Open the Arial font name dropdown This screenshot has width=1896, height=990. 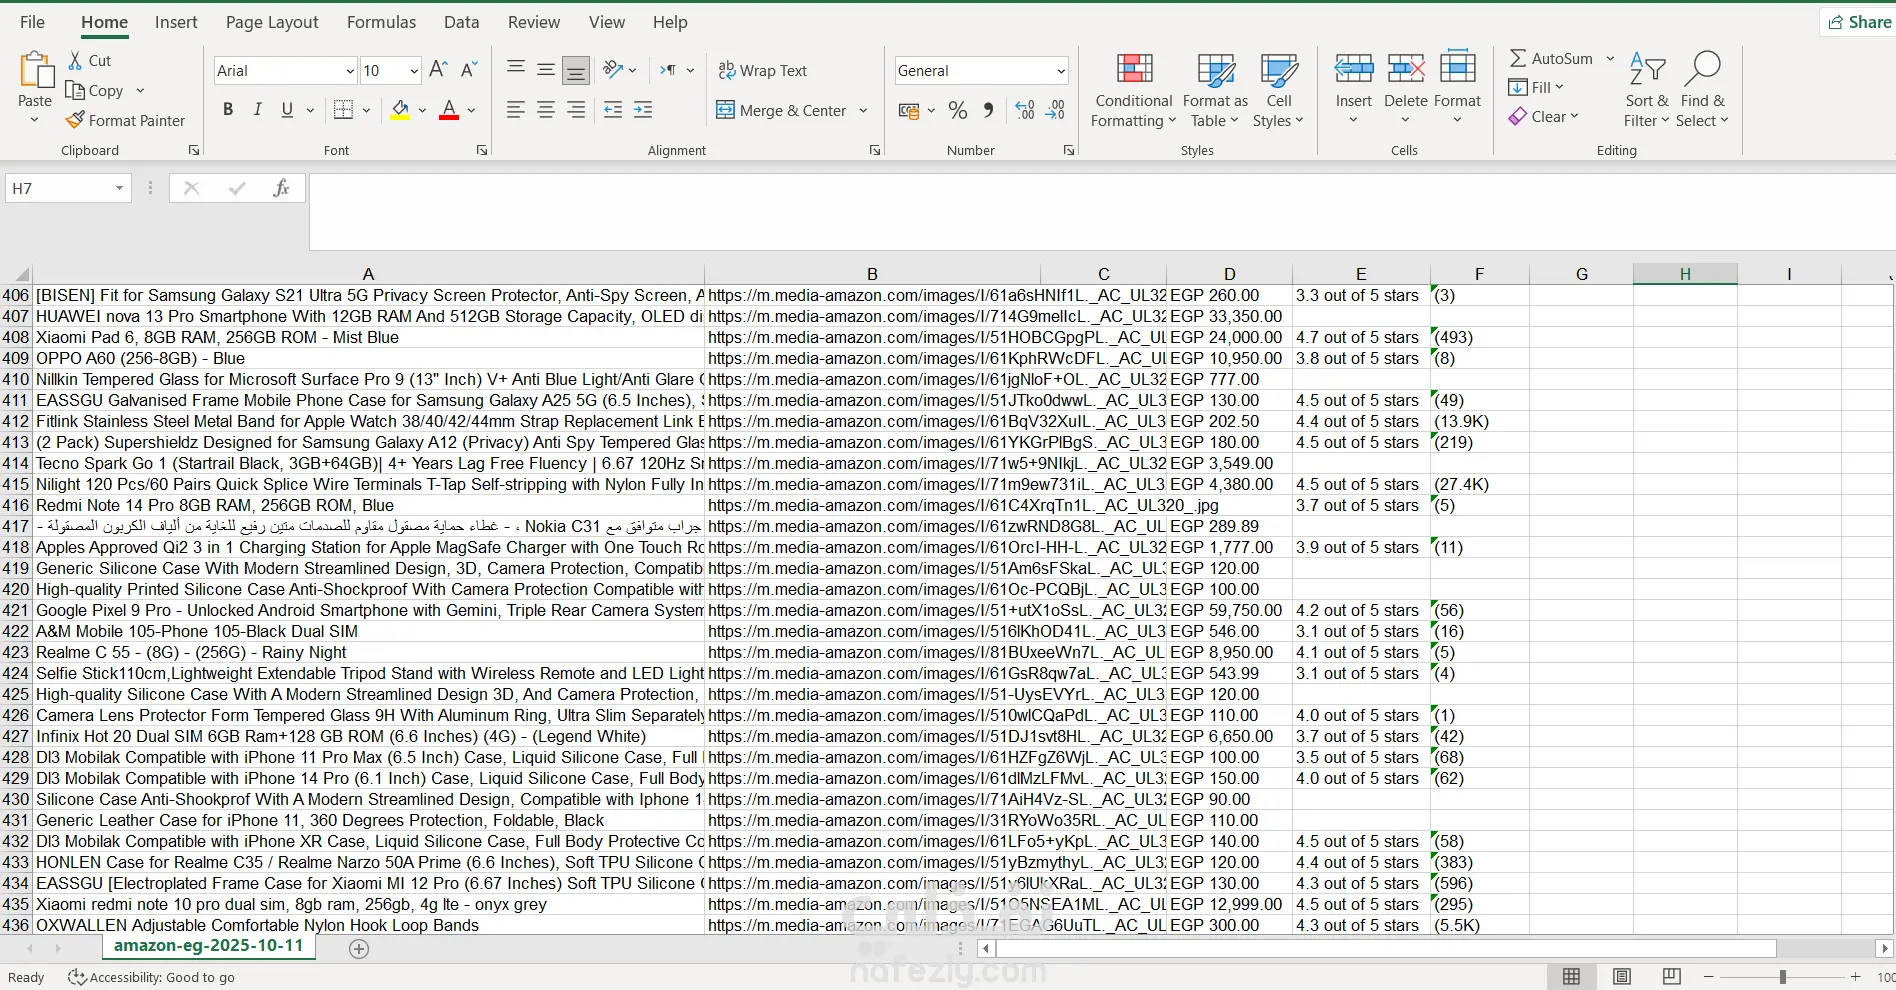[x=350, y=71]
